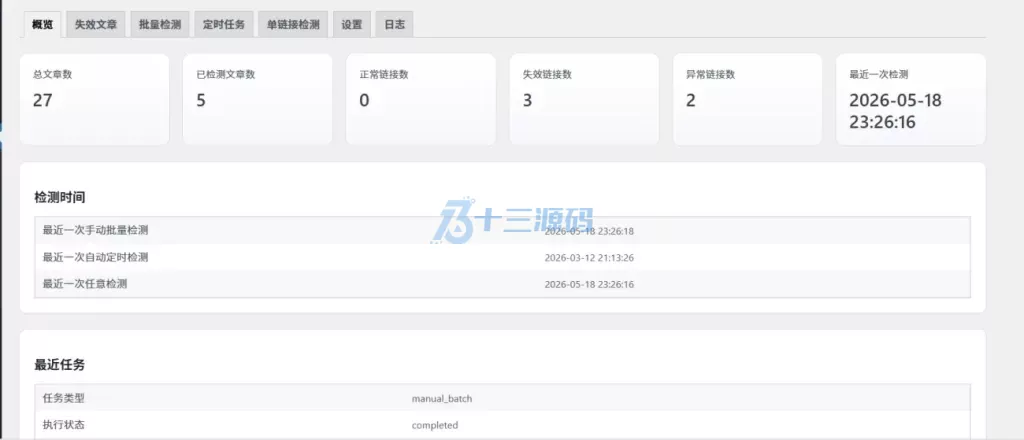Select the 最近一次手动批量检测 row label

tap(95, 230)
